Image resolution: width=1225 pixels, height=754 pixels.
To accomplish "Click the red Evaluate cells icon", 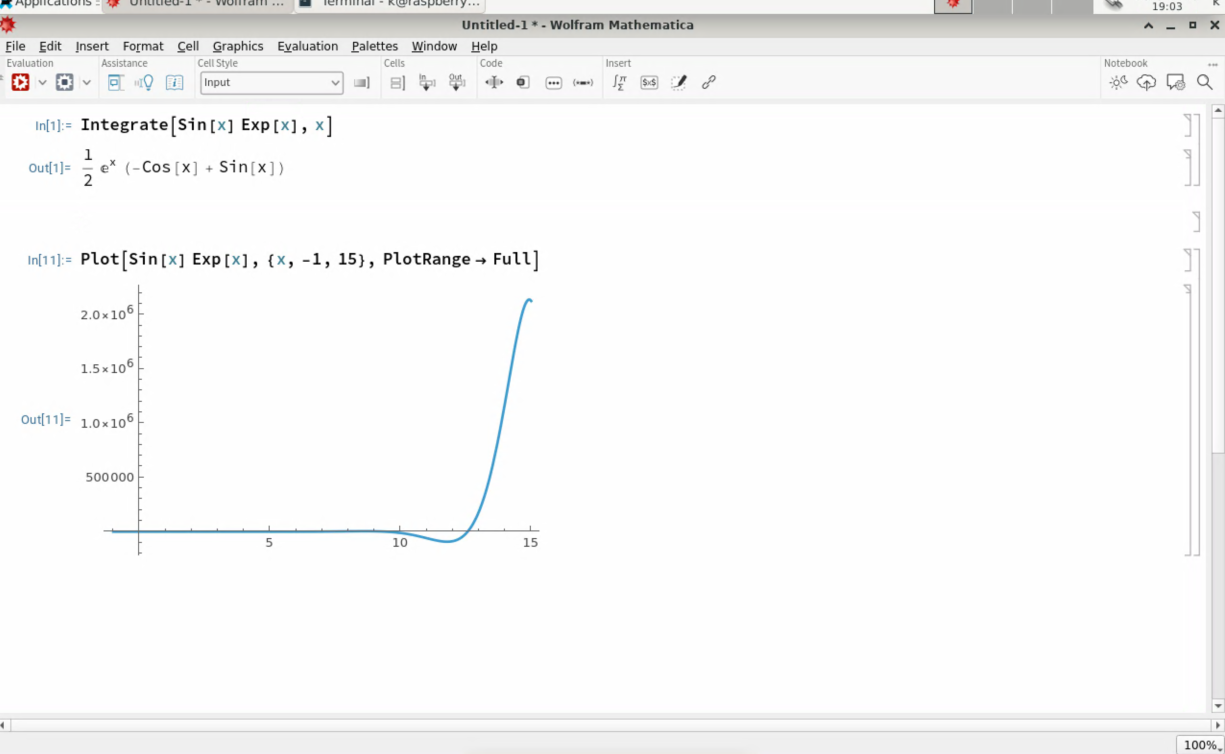I will coord(20,83).
